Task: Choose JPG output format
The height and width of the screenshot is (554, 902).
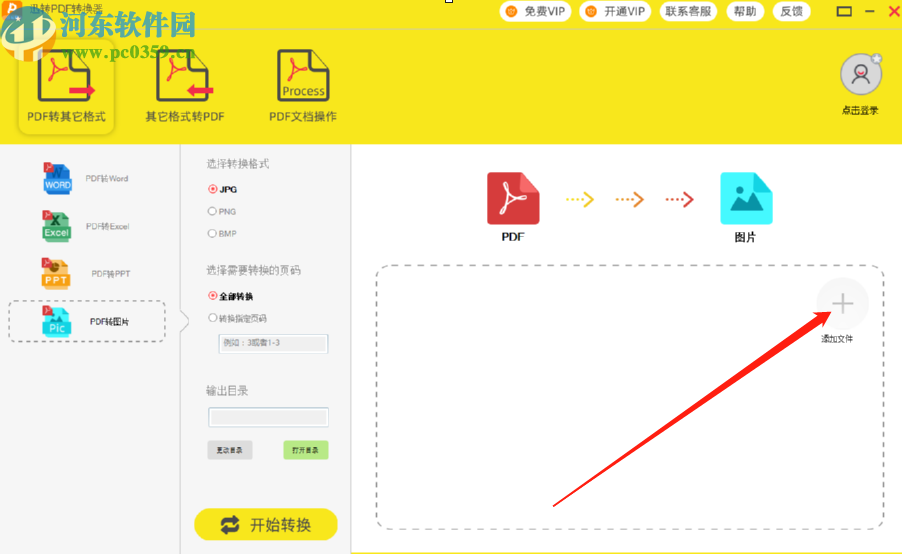Action: (222, 189)
